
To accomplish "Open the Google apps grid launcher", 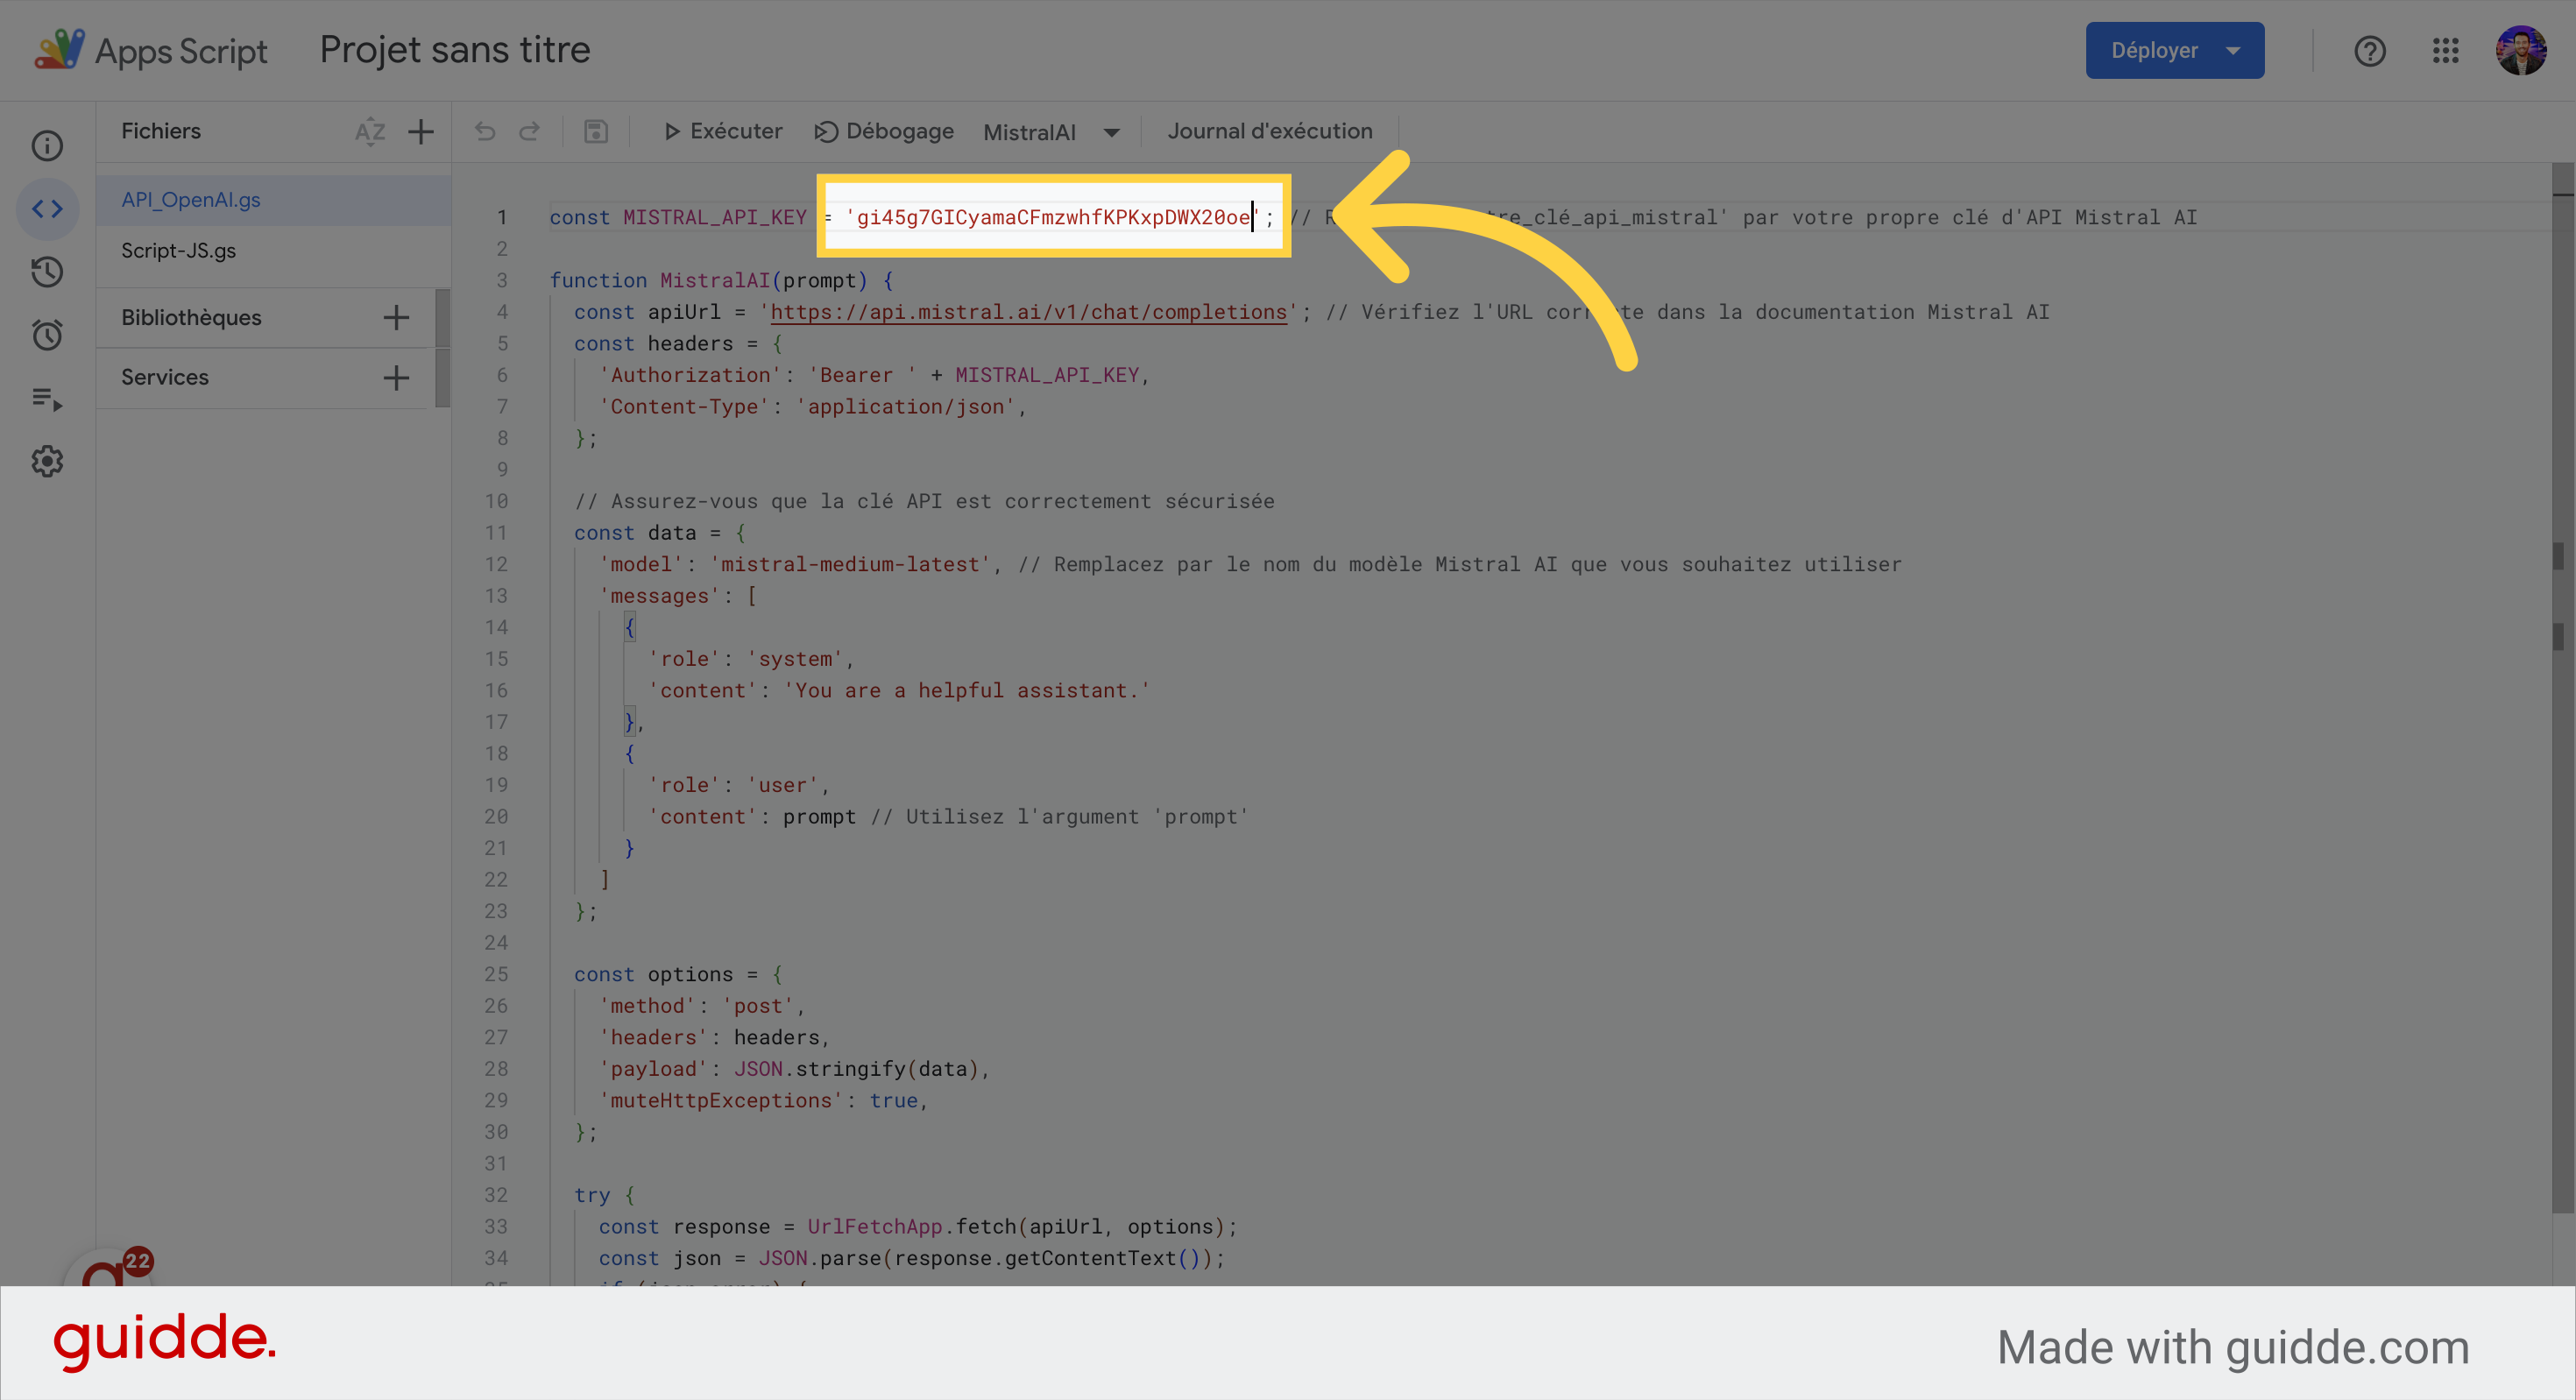I will (2445, 50).
